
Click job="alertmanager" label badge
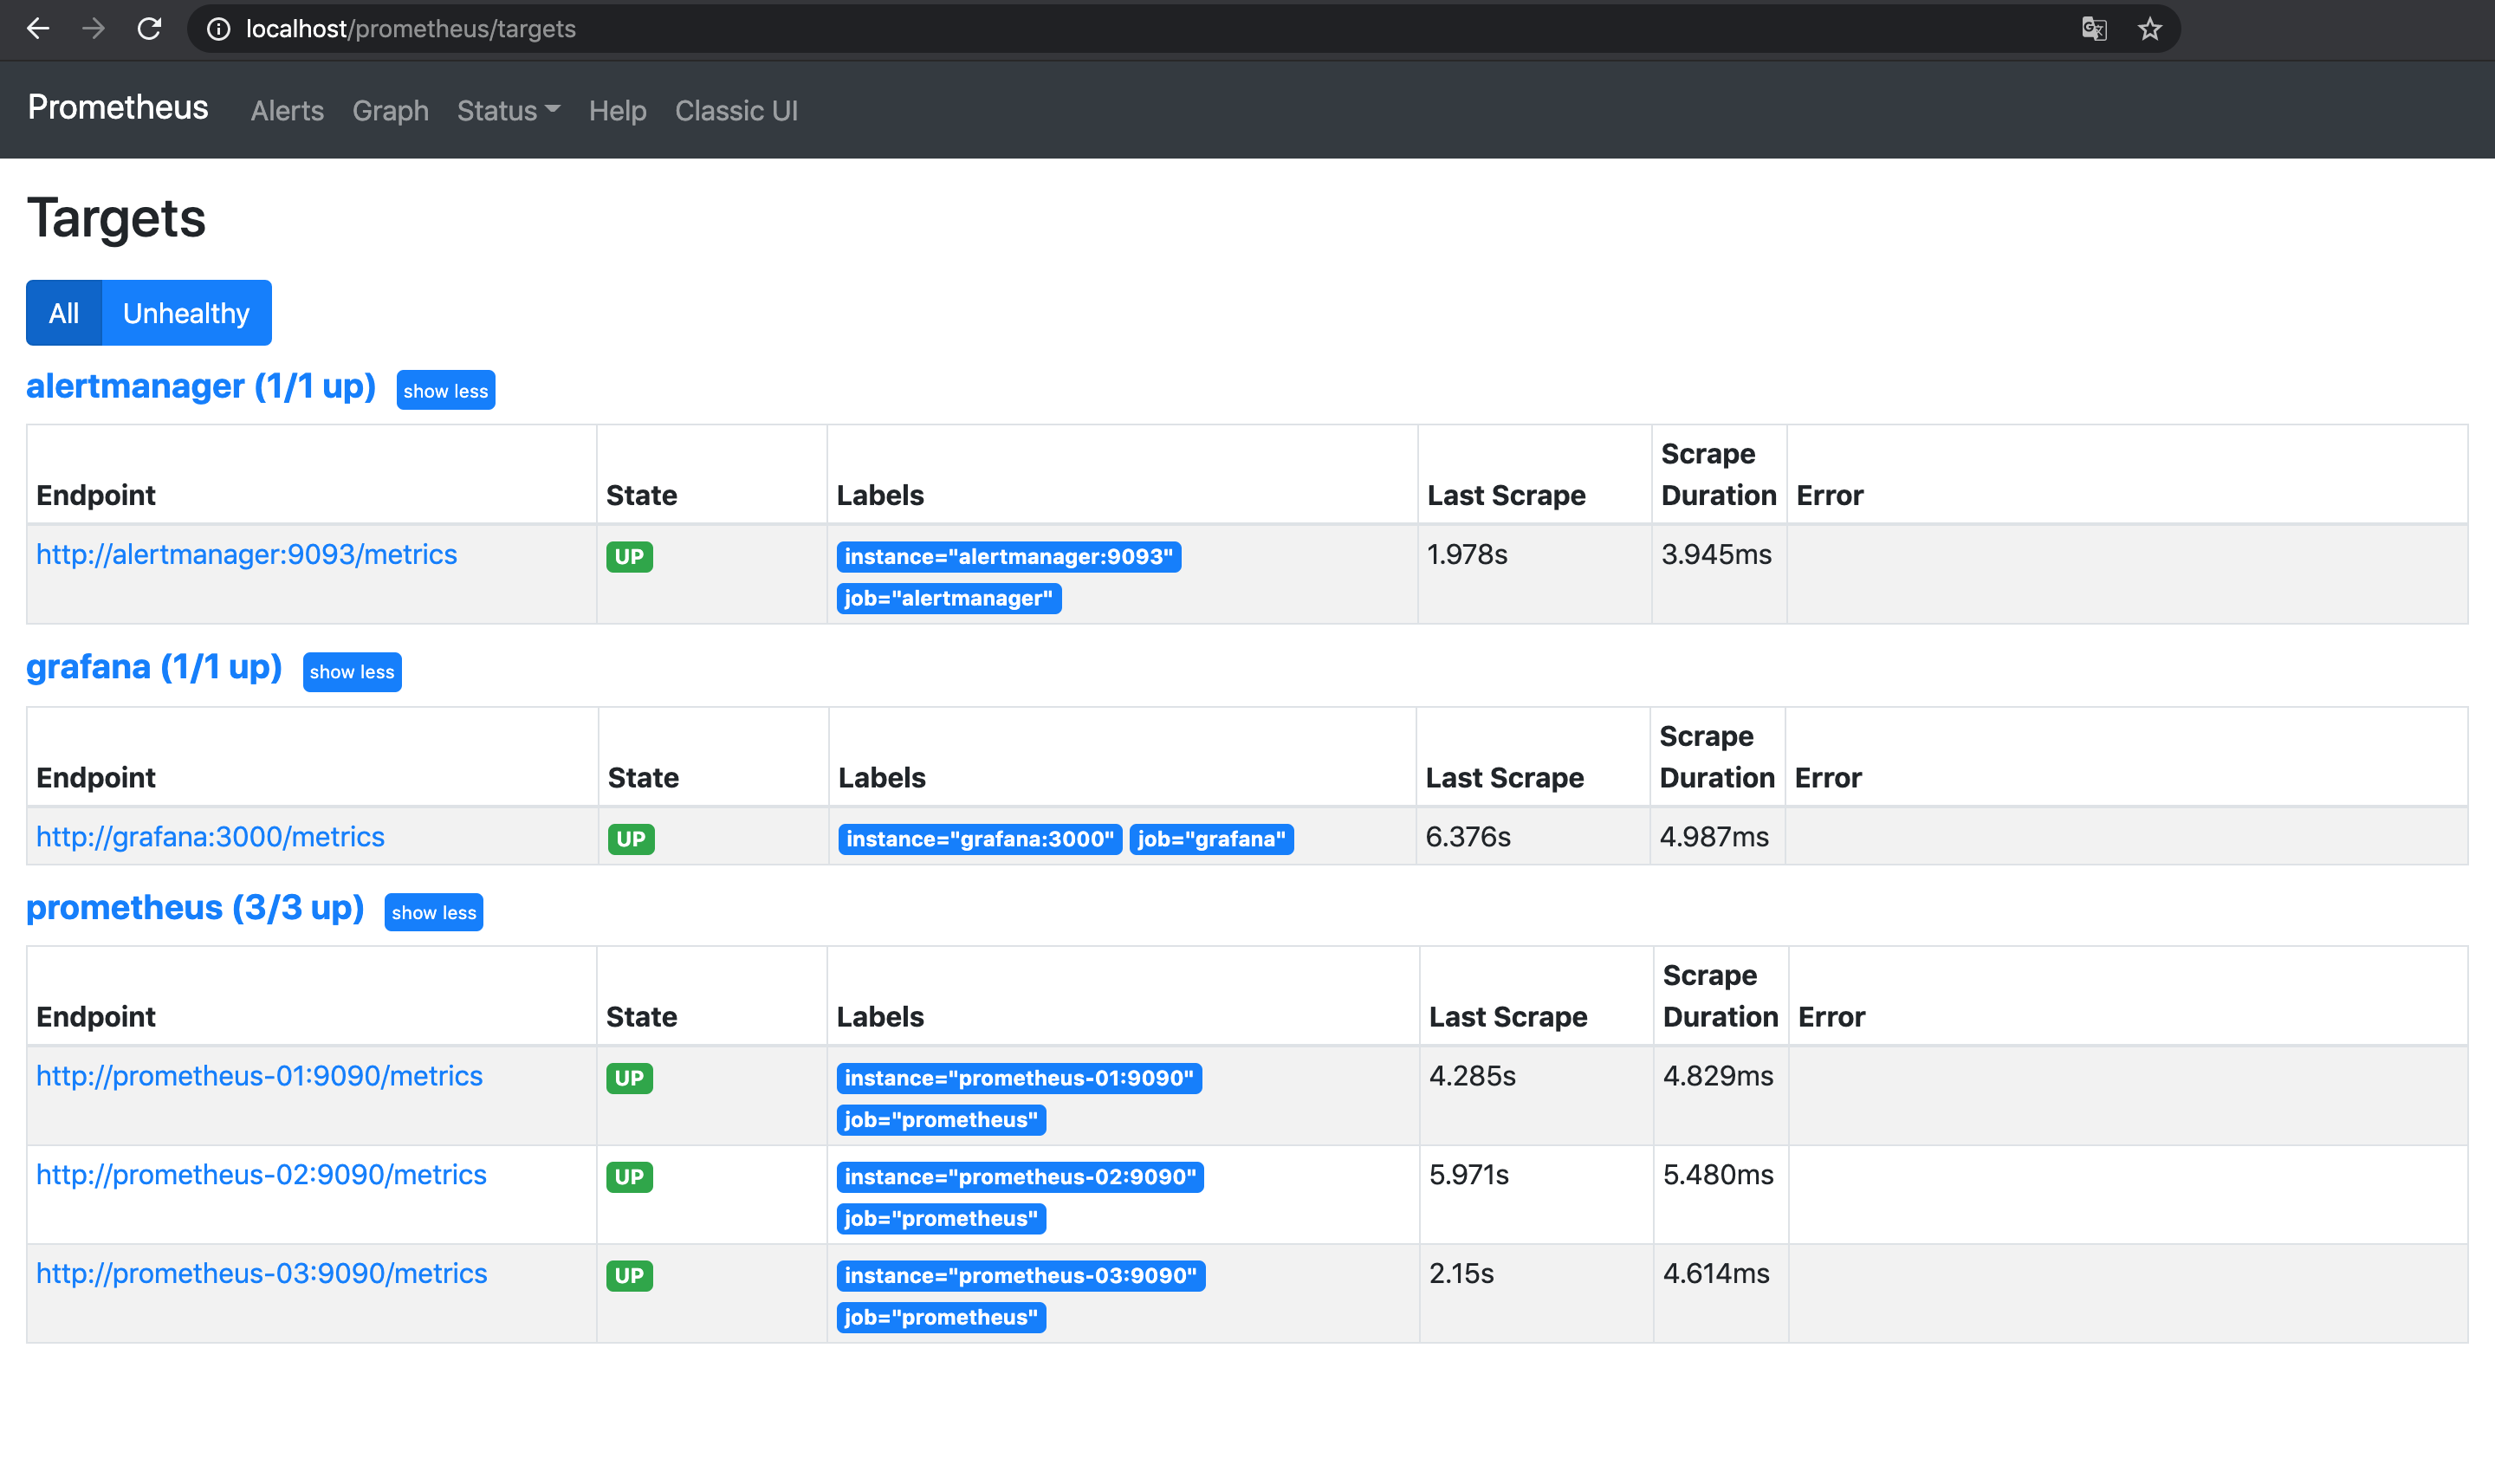[x=949, y=599]
